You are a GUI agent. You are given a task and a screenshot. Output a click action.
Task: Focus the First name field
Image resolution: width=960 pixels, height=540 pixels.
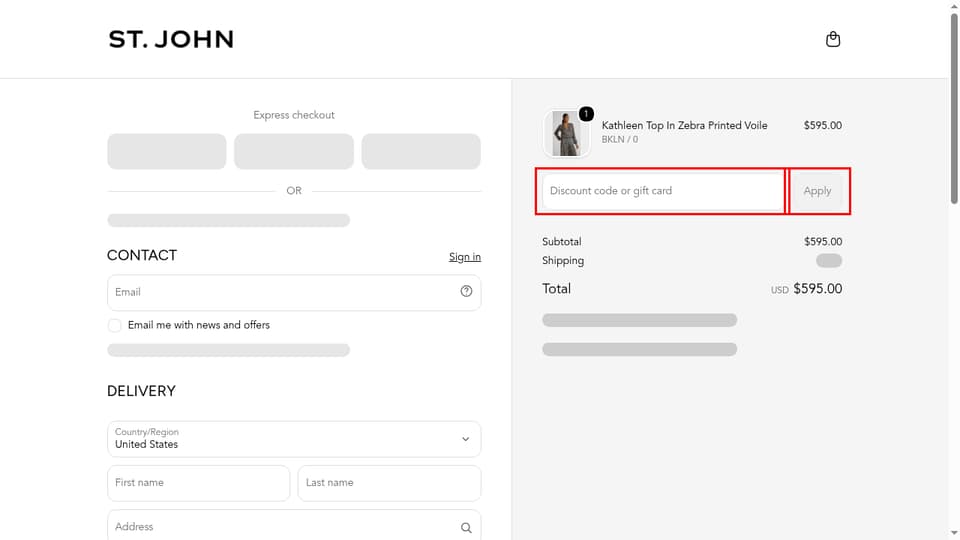pyautogui.click(x=198, y=483)
